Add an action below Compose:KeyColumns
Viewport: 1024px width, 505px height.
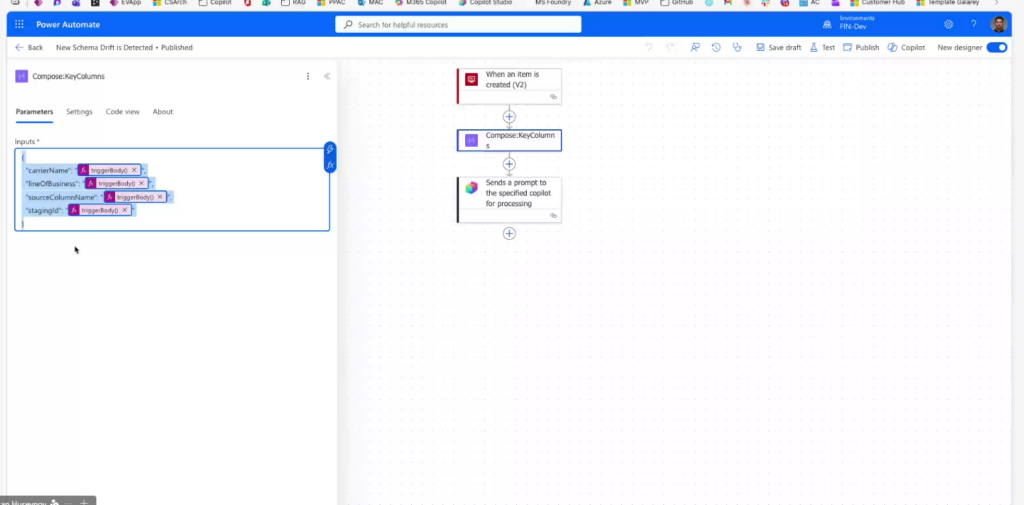pyautogui.click(x=509, y=164)
